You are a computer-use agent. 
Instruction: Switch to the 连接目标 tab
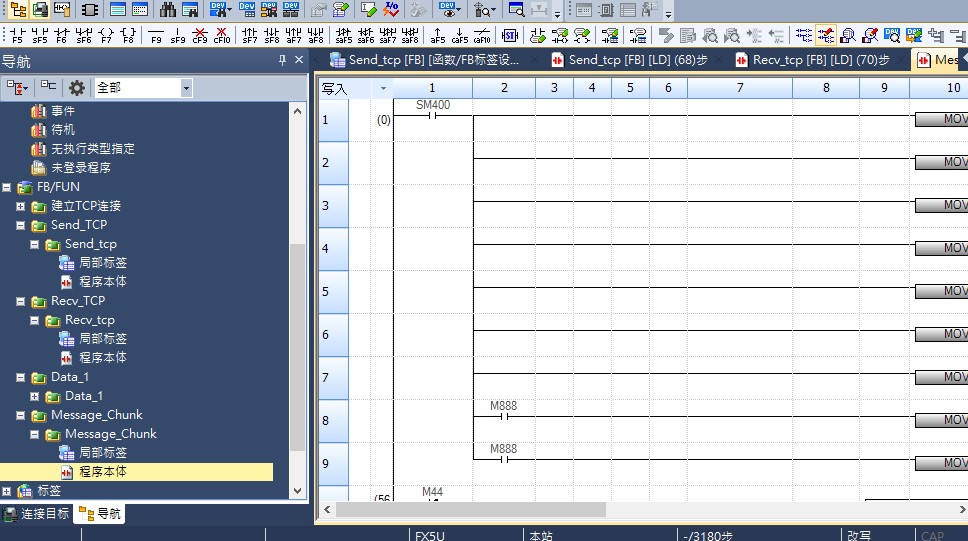[x=37, y=514]
